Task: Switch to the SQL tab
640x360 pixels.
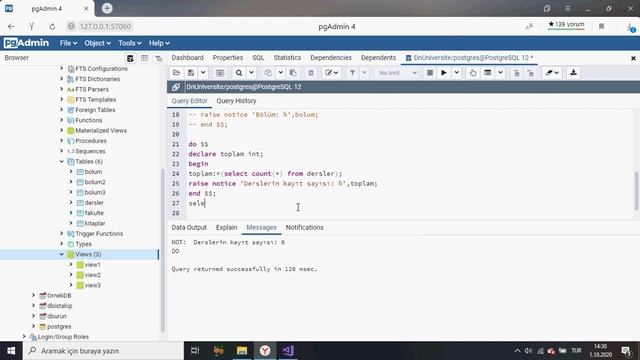Action: point(258,58)
